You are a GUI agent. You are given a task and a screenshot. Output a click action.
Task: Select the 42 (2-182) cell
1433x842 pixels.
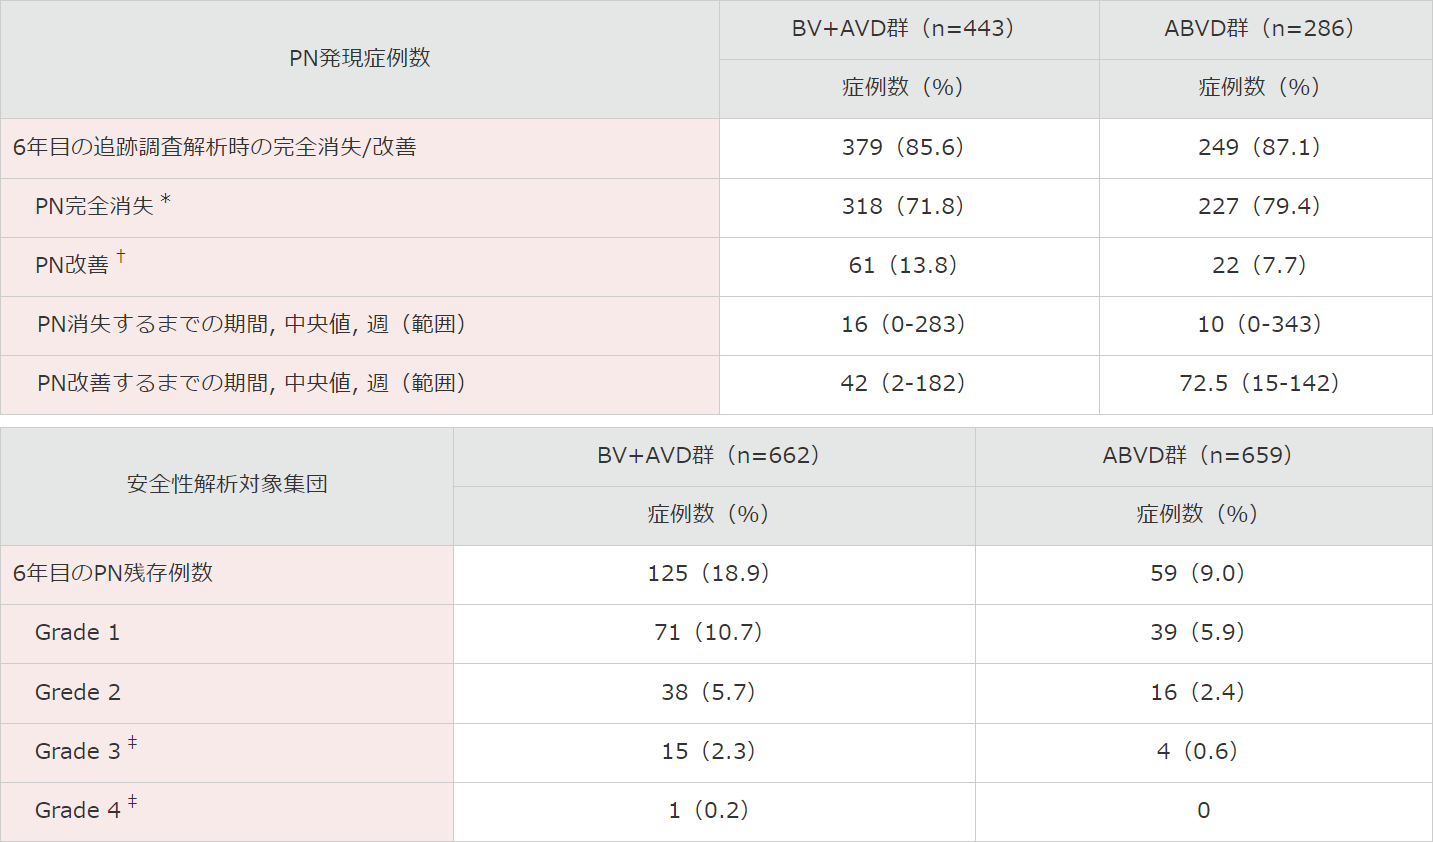click(x=909, y=384)
